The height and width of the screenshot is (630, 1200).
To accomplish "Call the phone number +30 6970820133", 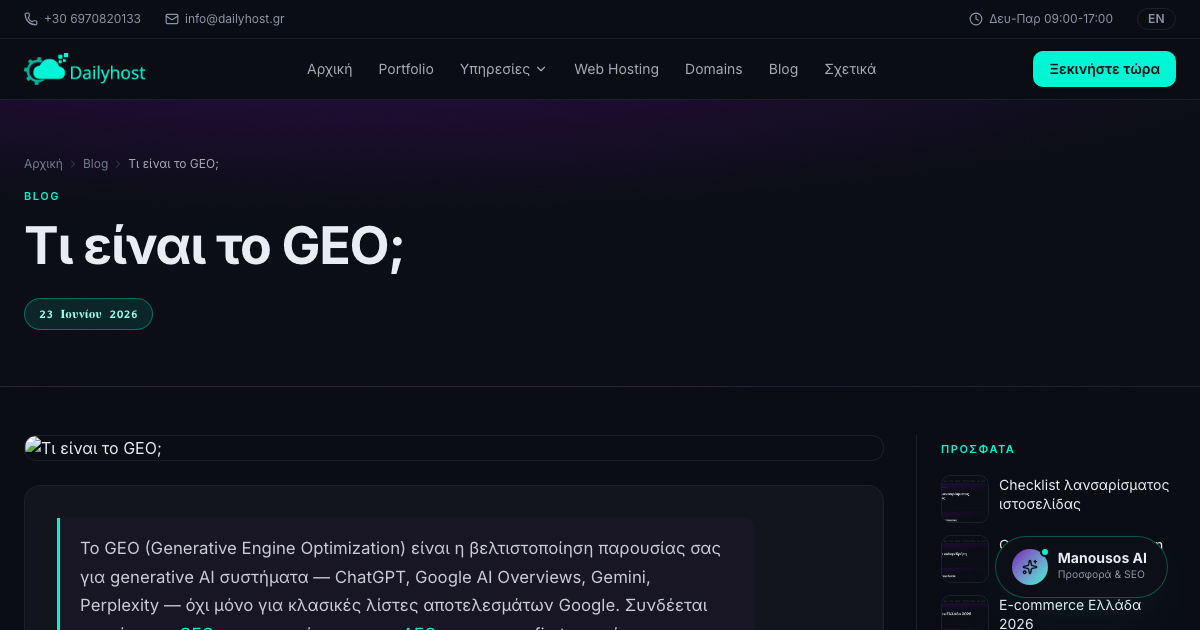I will [x=92, y=19].
